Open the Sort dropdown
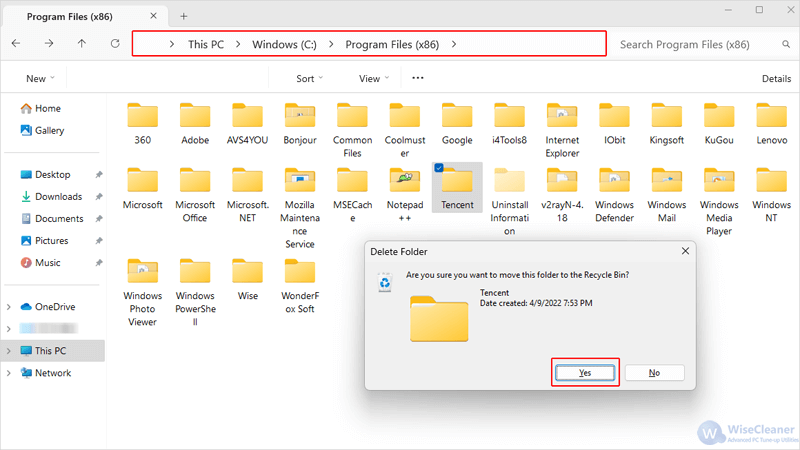Screen dimensions: 800x450 point(309,79)
